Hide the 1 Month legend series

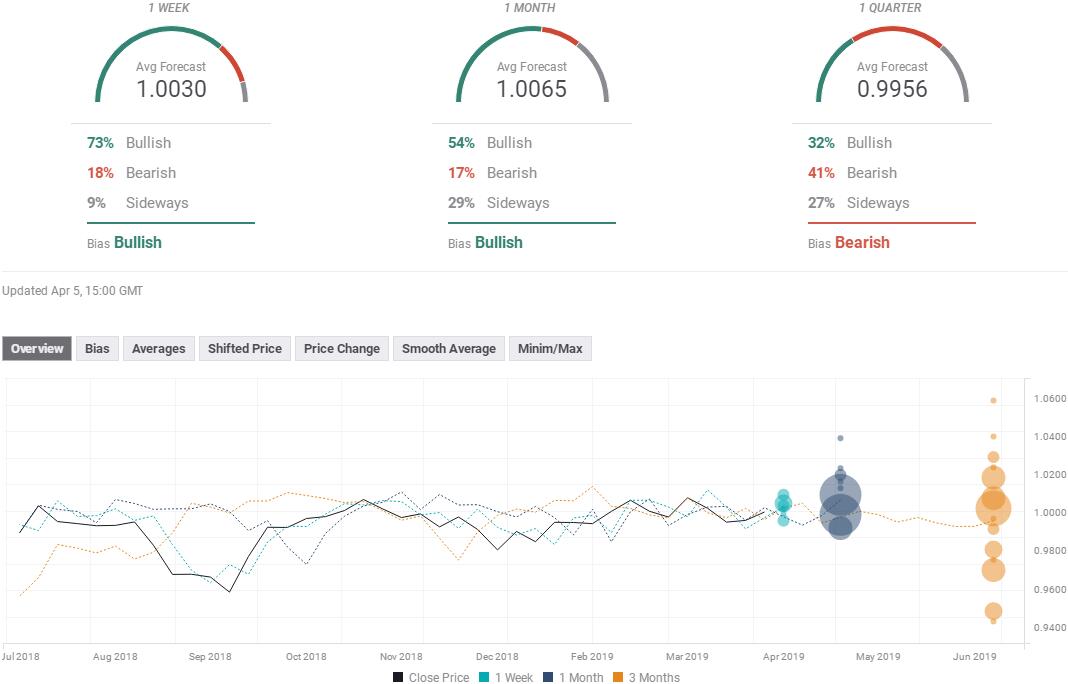click(573, 677)
